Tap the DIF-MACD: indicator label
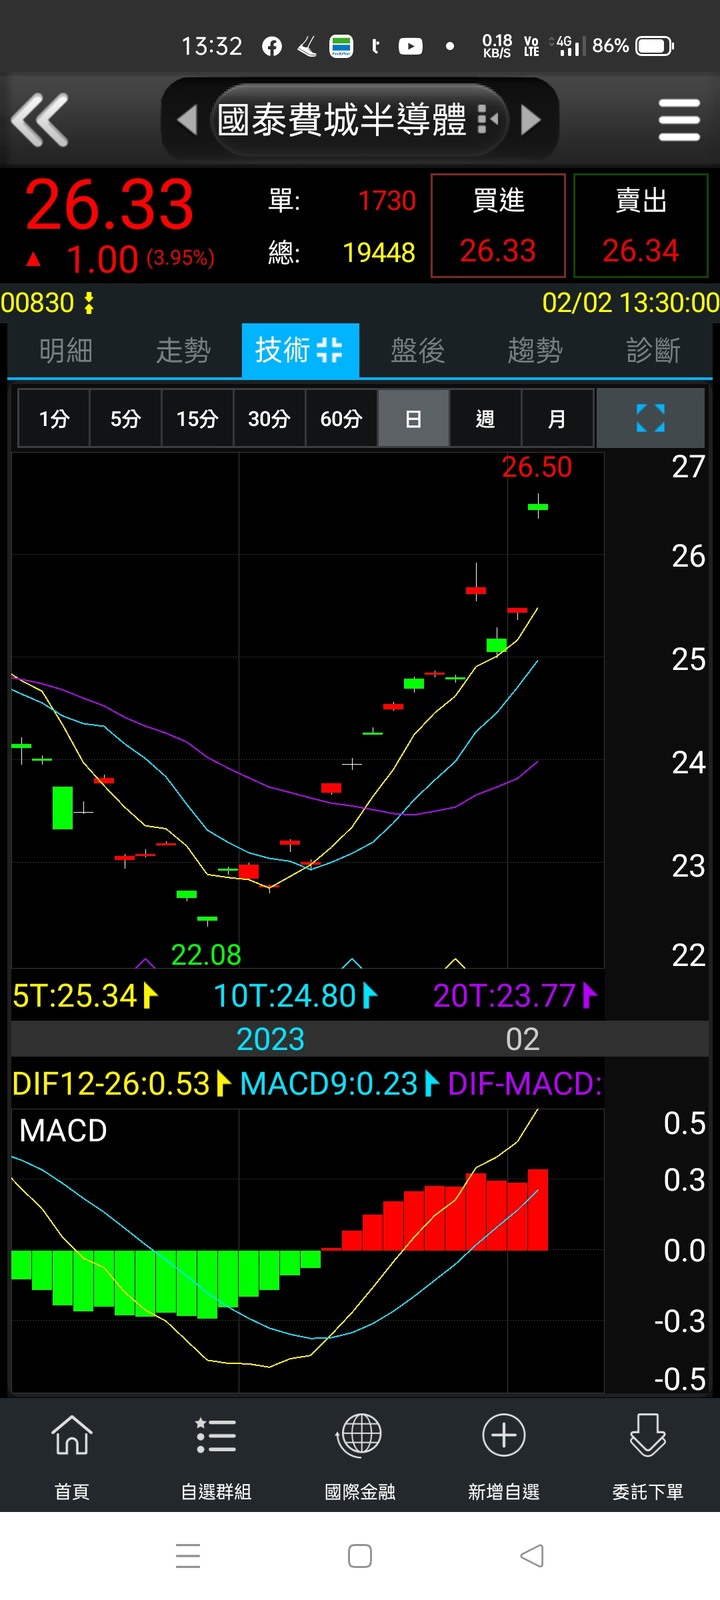 click(525, 1084)
